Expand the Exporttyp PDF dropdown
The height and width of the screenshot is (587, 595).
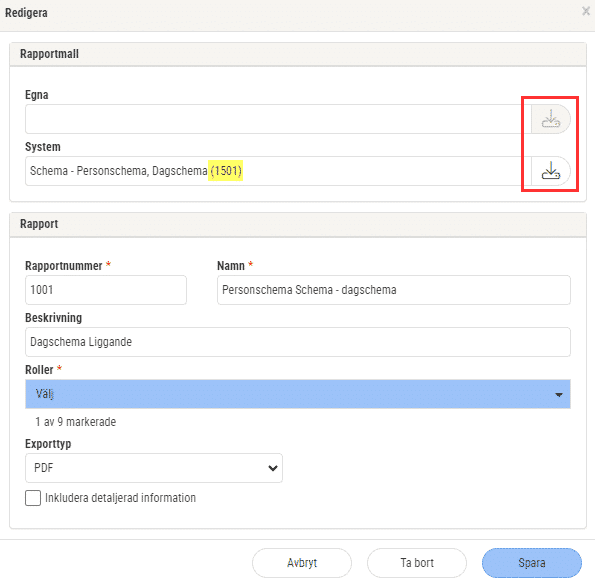[x=154, y=468]
